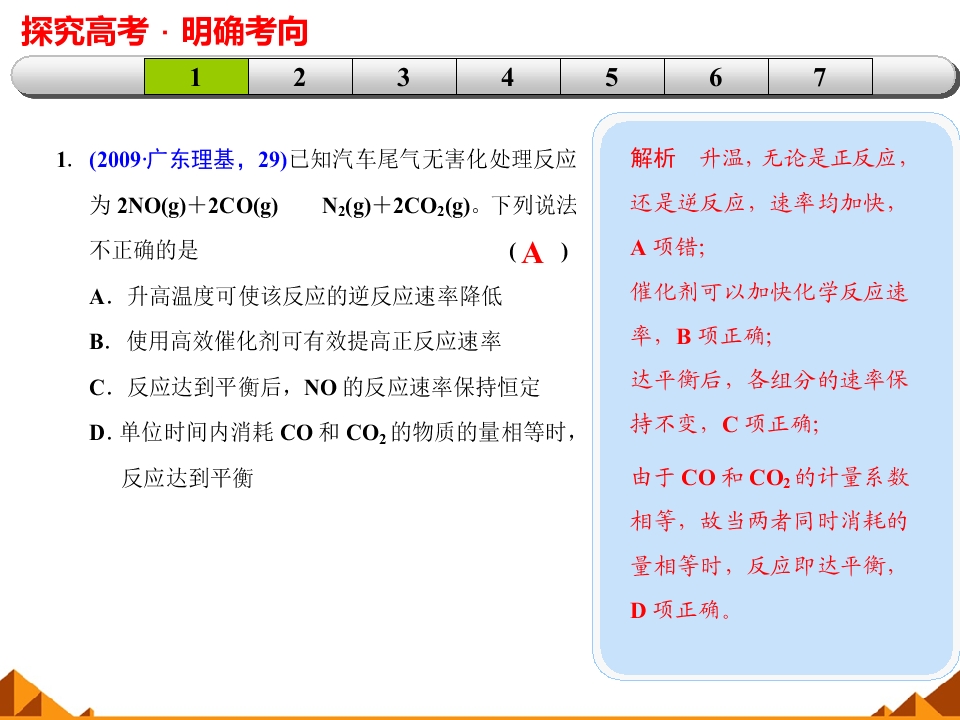Go to question tab 6
The width and height of the screenshot is (960, 720).
[x=716, y=77]
